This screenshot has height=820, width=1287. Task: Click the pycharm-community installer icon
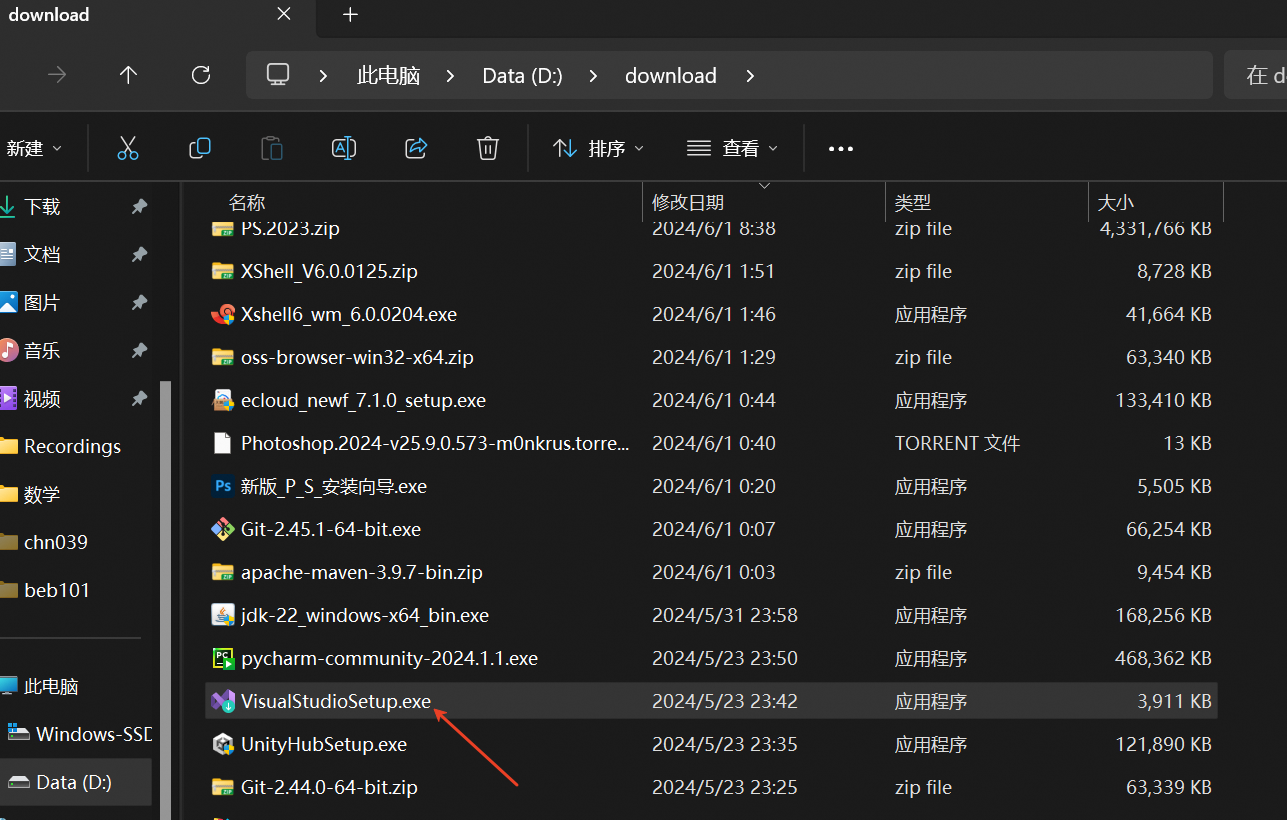(x=222, y=658)
